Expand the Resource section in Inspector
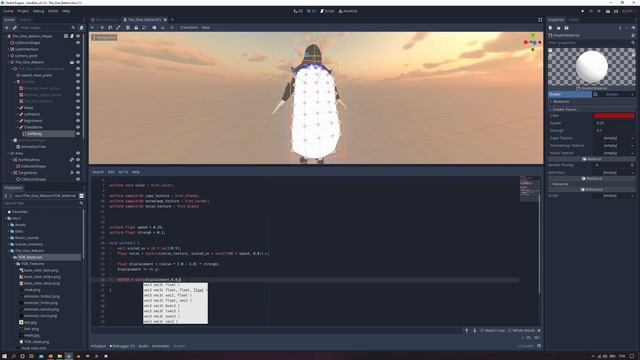Screen dimensions: 640x360 point(592,102)
